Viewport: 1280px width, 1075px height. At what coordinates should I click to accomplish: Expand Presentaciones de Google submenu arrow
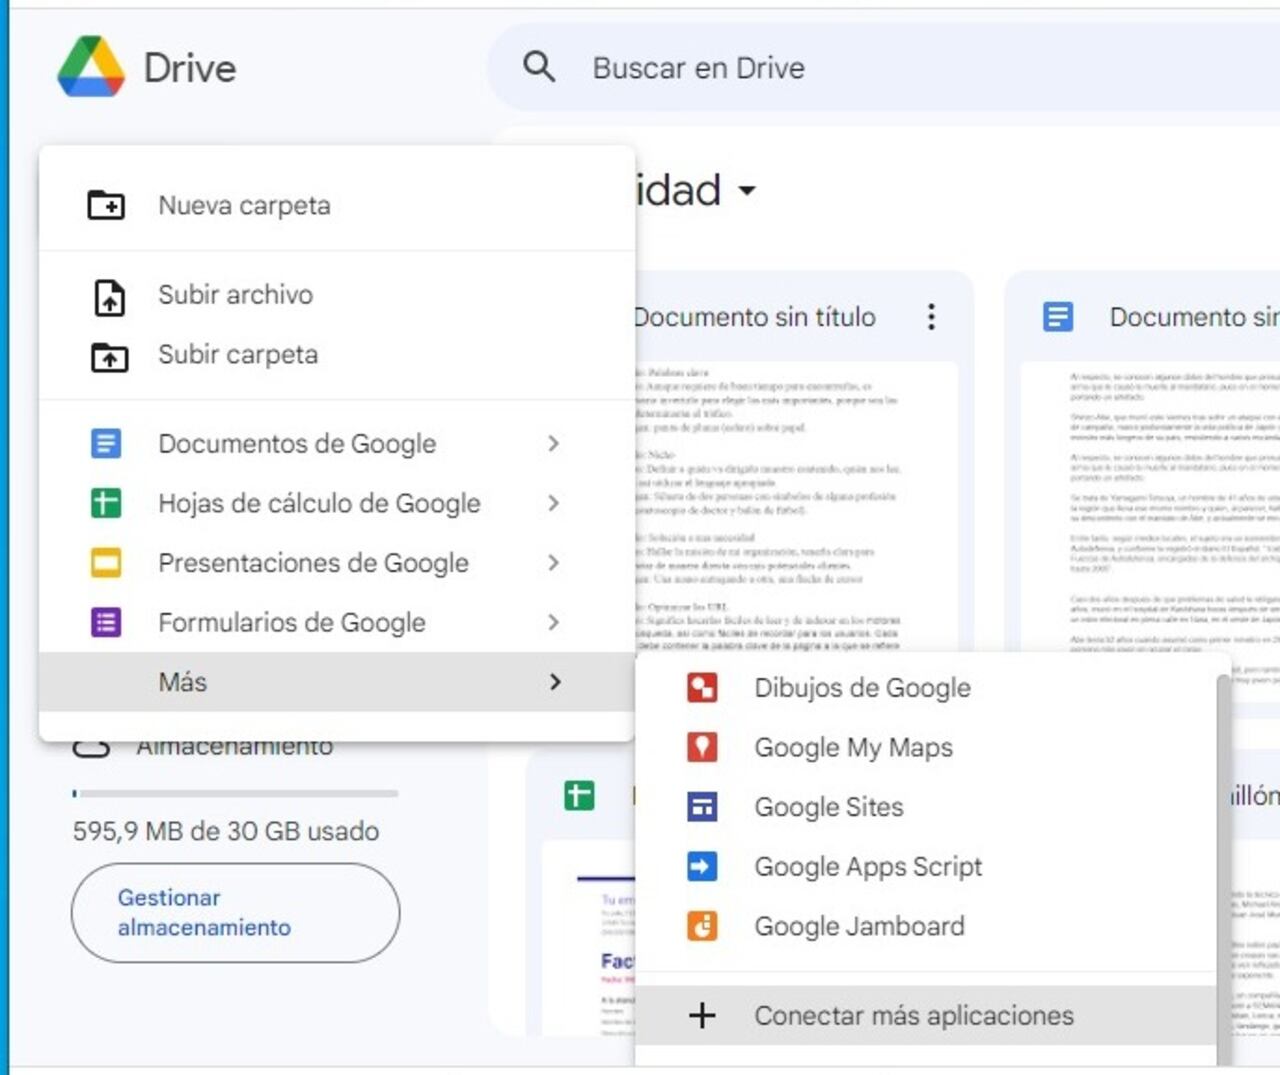(553, 563)
